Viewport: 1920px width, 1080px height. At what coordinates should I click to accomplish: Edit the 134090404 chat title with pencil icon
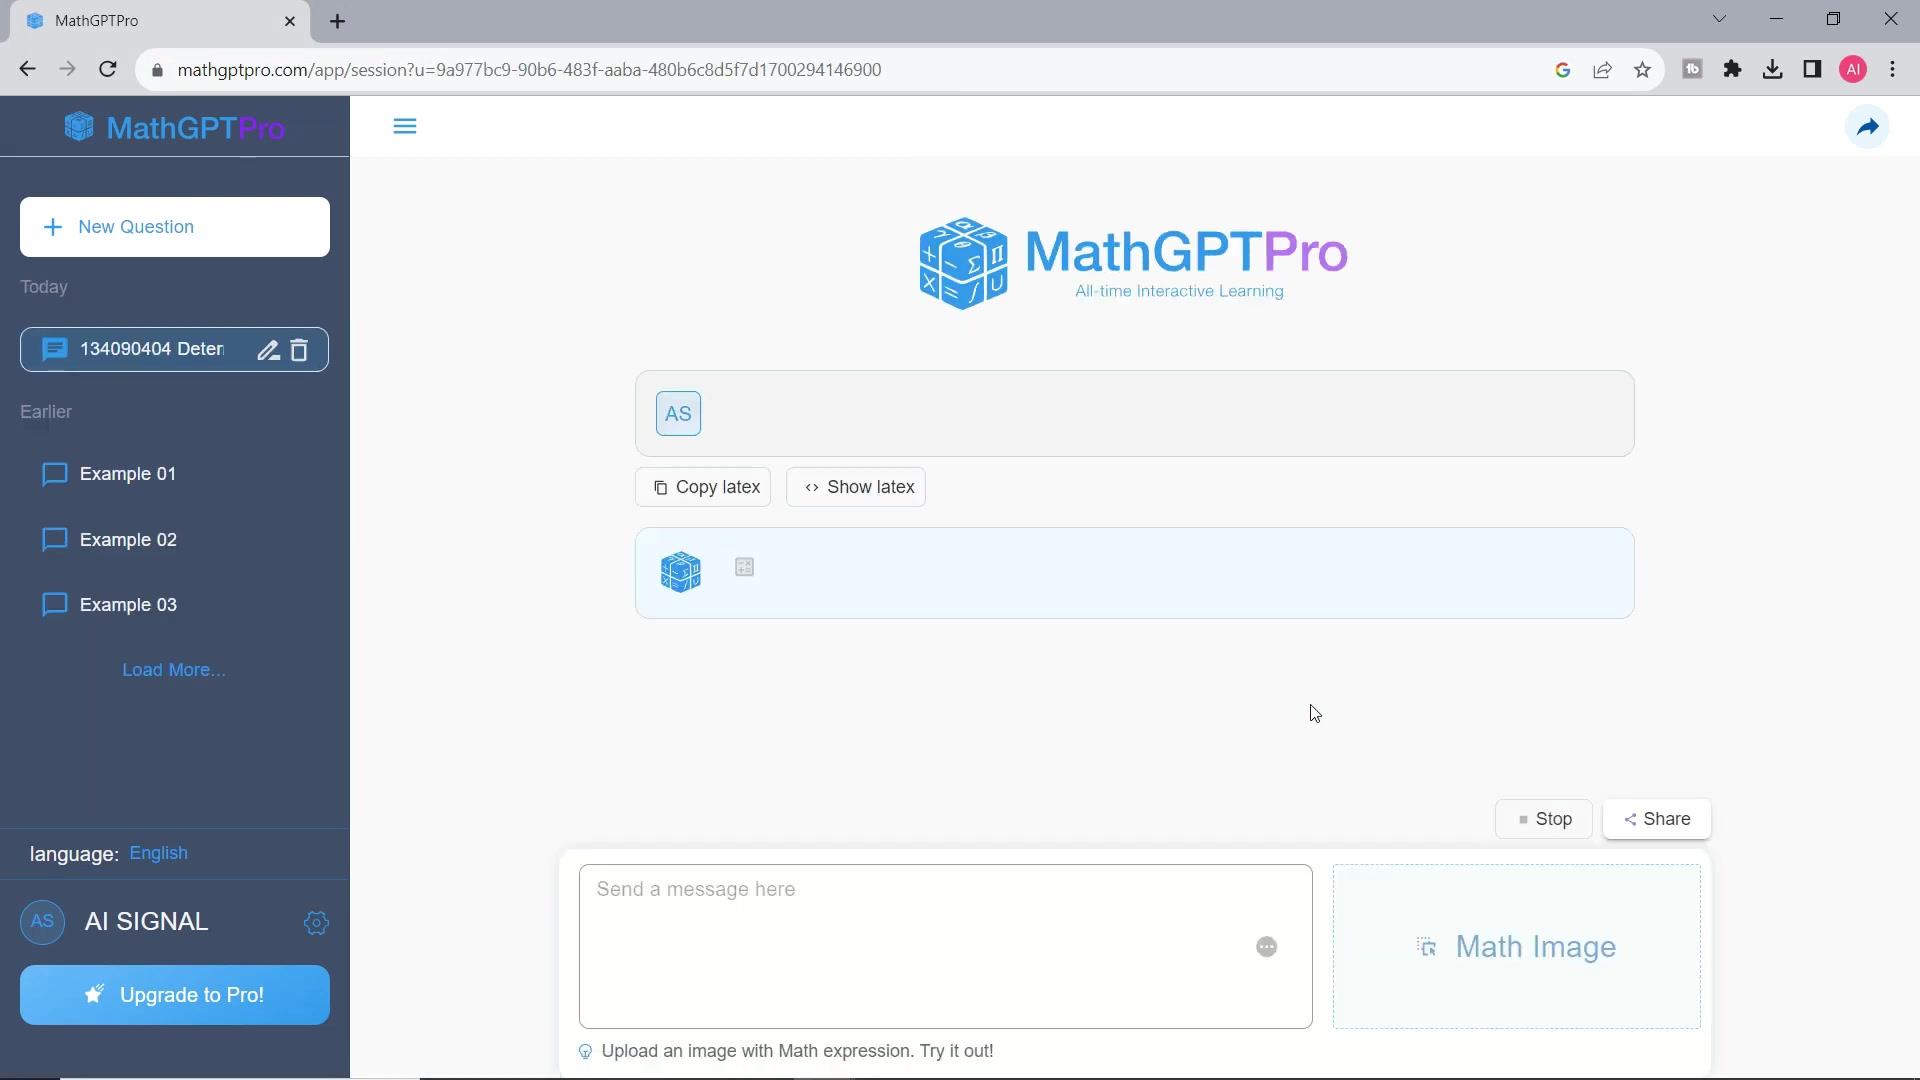(x=266, y=350)
